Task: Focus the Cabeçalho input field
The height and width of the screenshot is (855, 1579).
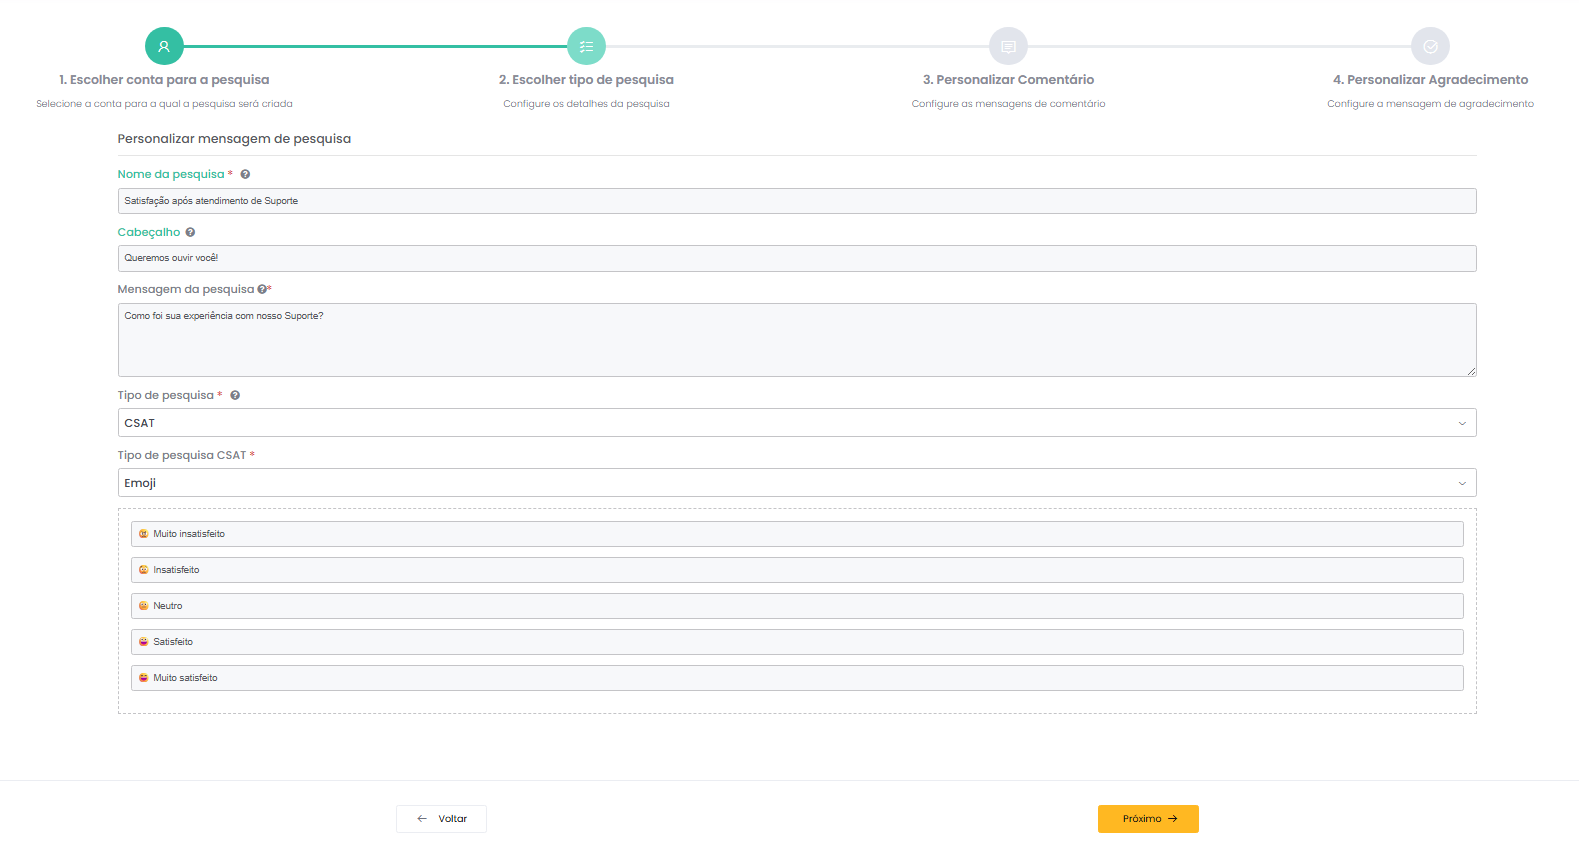Action: click(x=796, y=258)
